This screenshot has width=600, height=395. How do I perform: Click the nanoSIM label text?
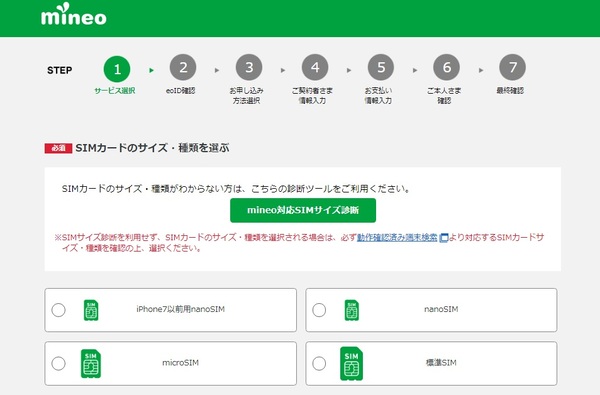point(441,309)
